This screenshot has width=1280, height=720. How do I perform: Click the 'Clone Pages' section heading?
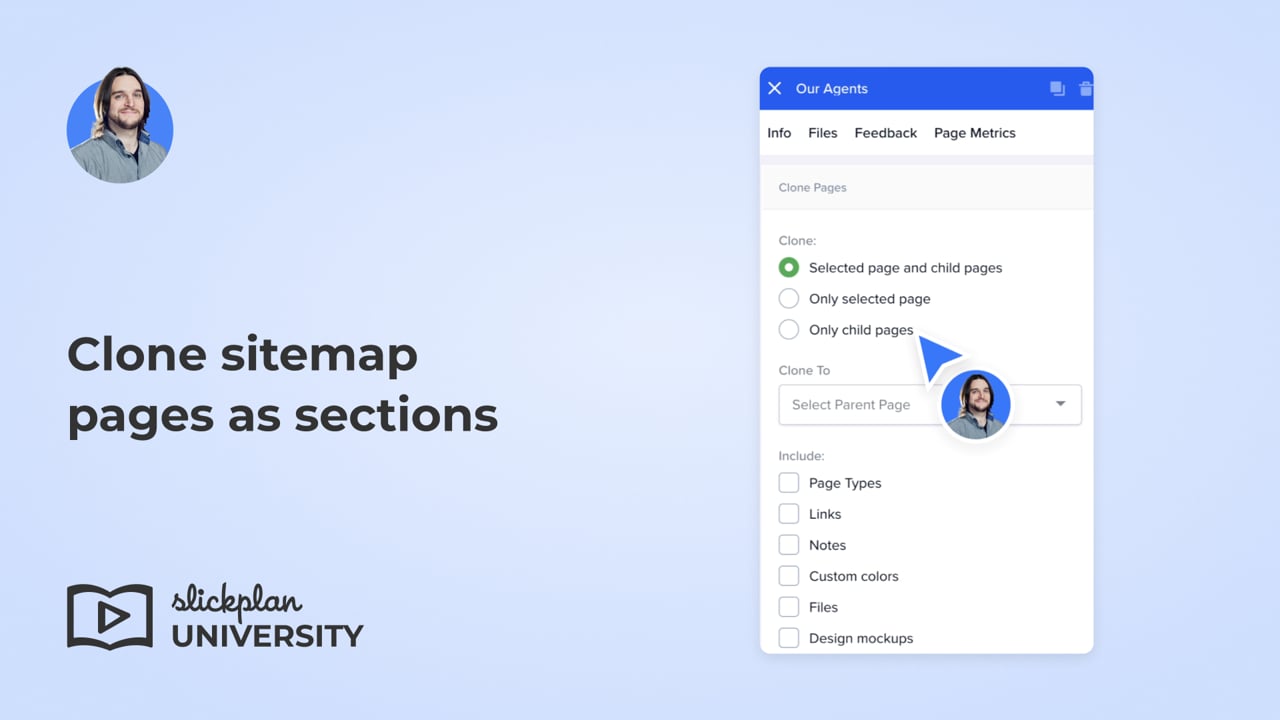pos(813,188)
